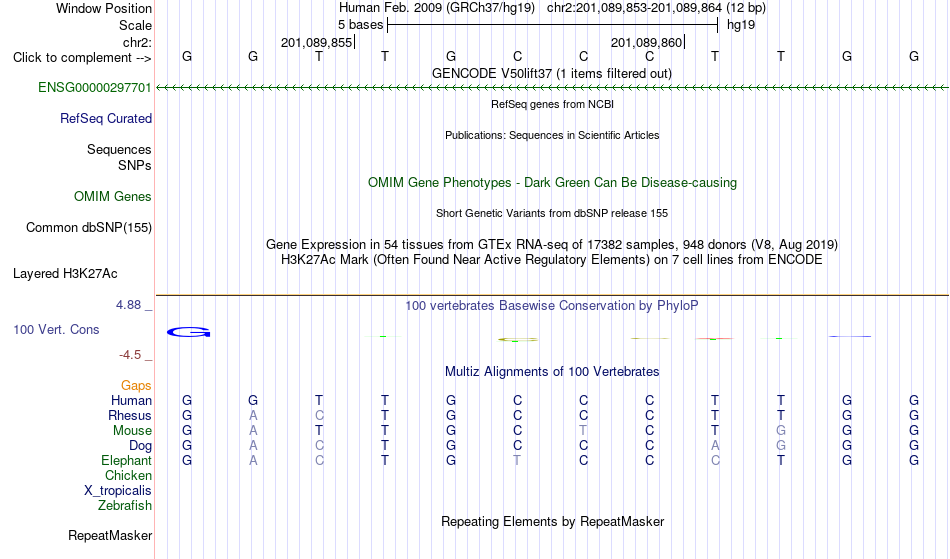This screenshot has width=950, height=559.
Task: Select the Layered H3K27Ac track label
Action: pyautogui.click(x=65, y=273)
